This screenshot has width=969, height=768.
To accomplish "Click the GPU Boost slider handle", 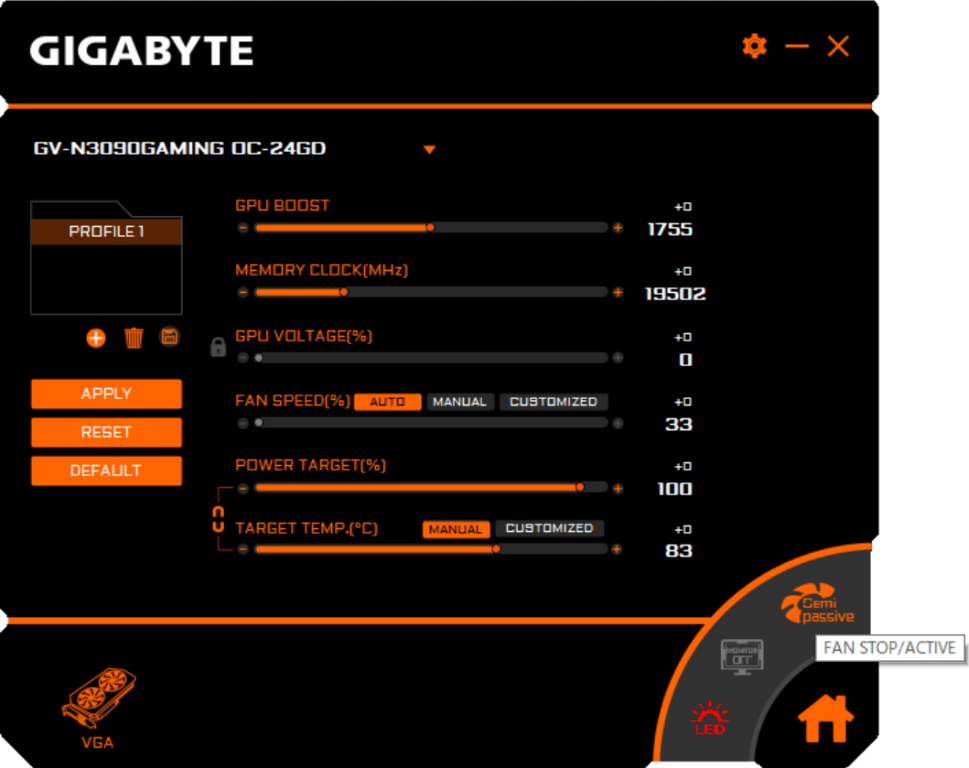I will click(x=430, y=228).
